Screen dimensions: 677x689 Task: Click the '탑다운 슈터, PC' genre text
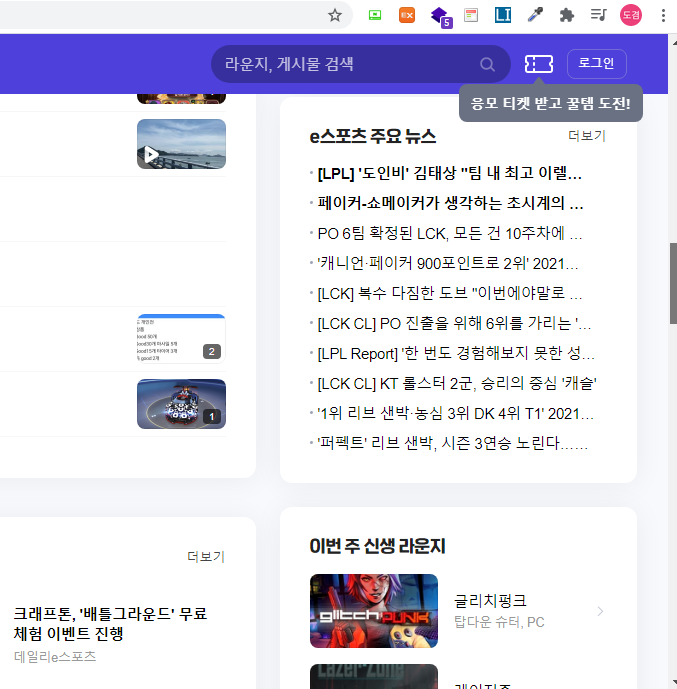499,622
